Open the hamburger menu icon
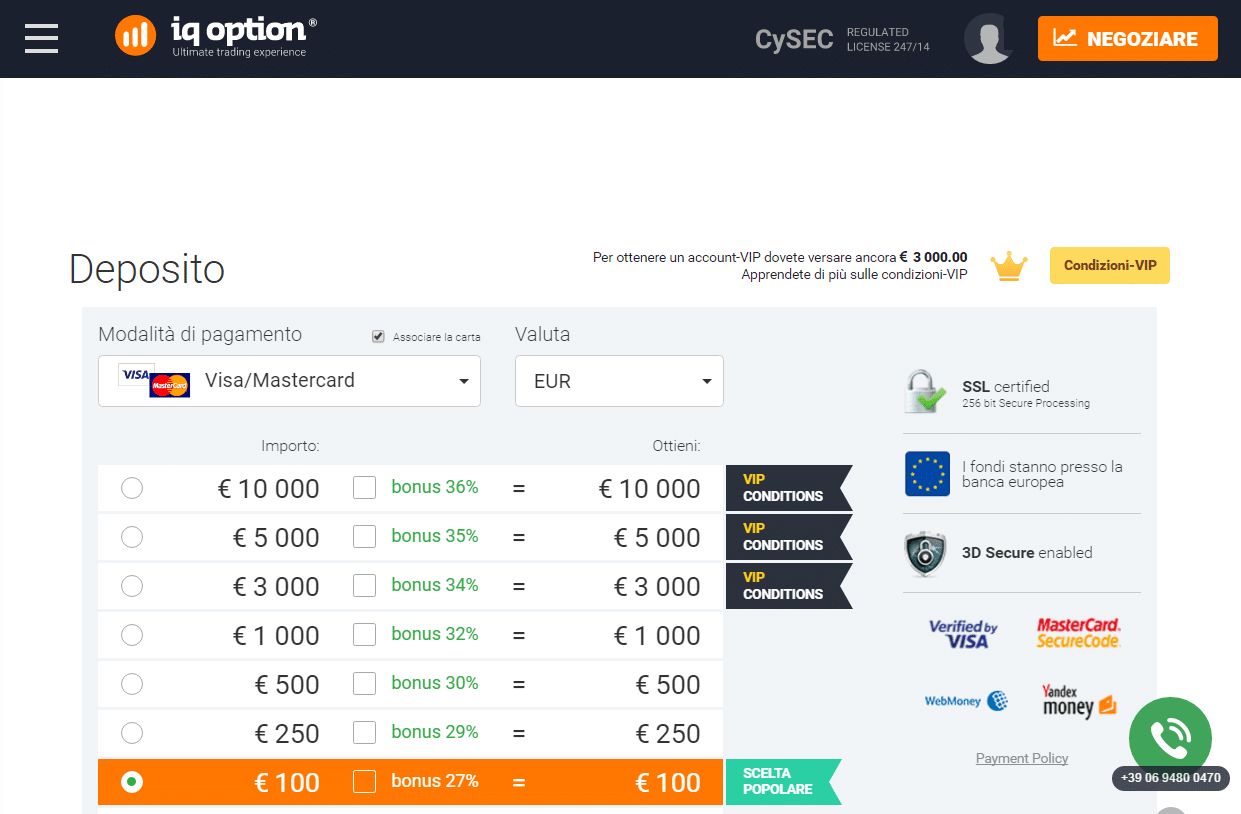Image resolution: width=1241 pixels, height=814 pixels. click(42, 38)
